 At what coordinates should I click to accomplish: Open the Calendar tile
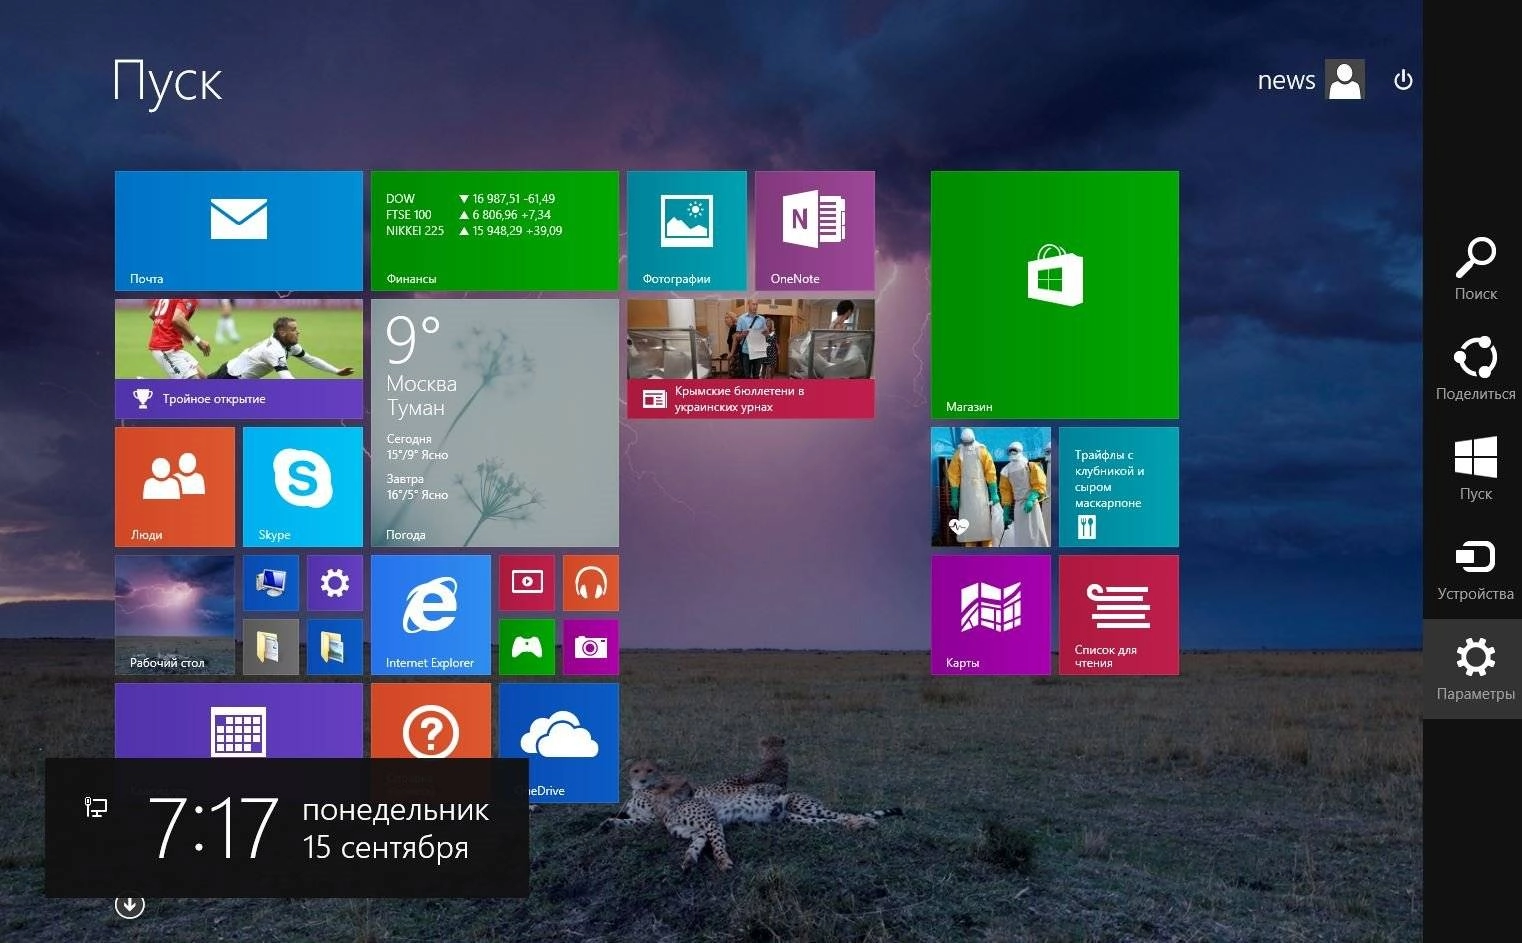239,721
